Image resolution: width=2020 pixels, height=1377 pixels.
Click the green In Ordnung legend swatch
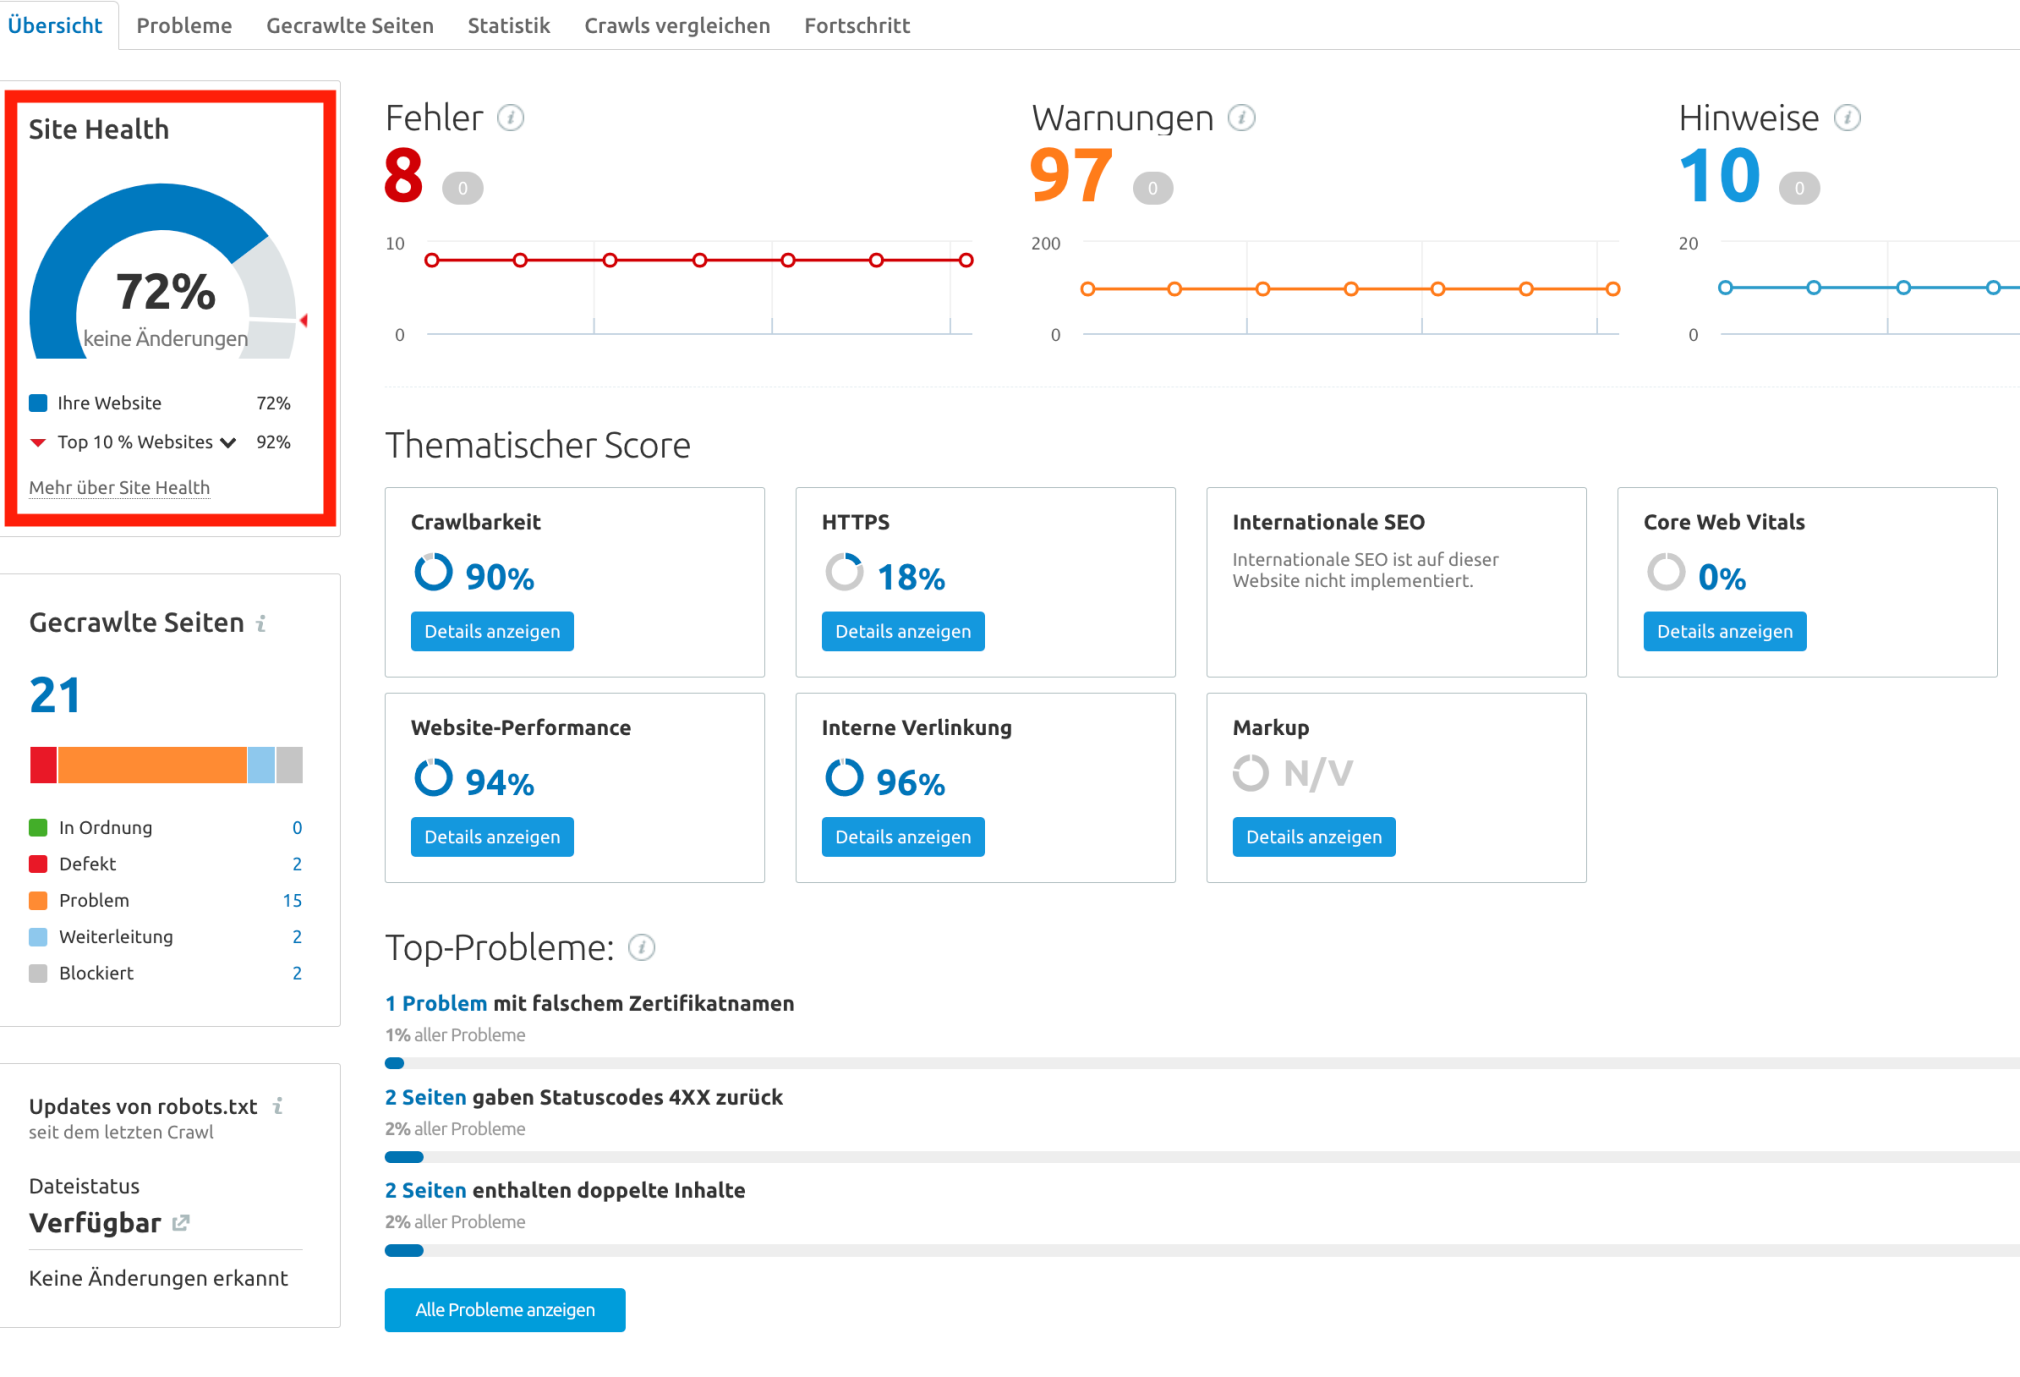[x=38, y=827]
